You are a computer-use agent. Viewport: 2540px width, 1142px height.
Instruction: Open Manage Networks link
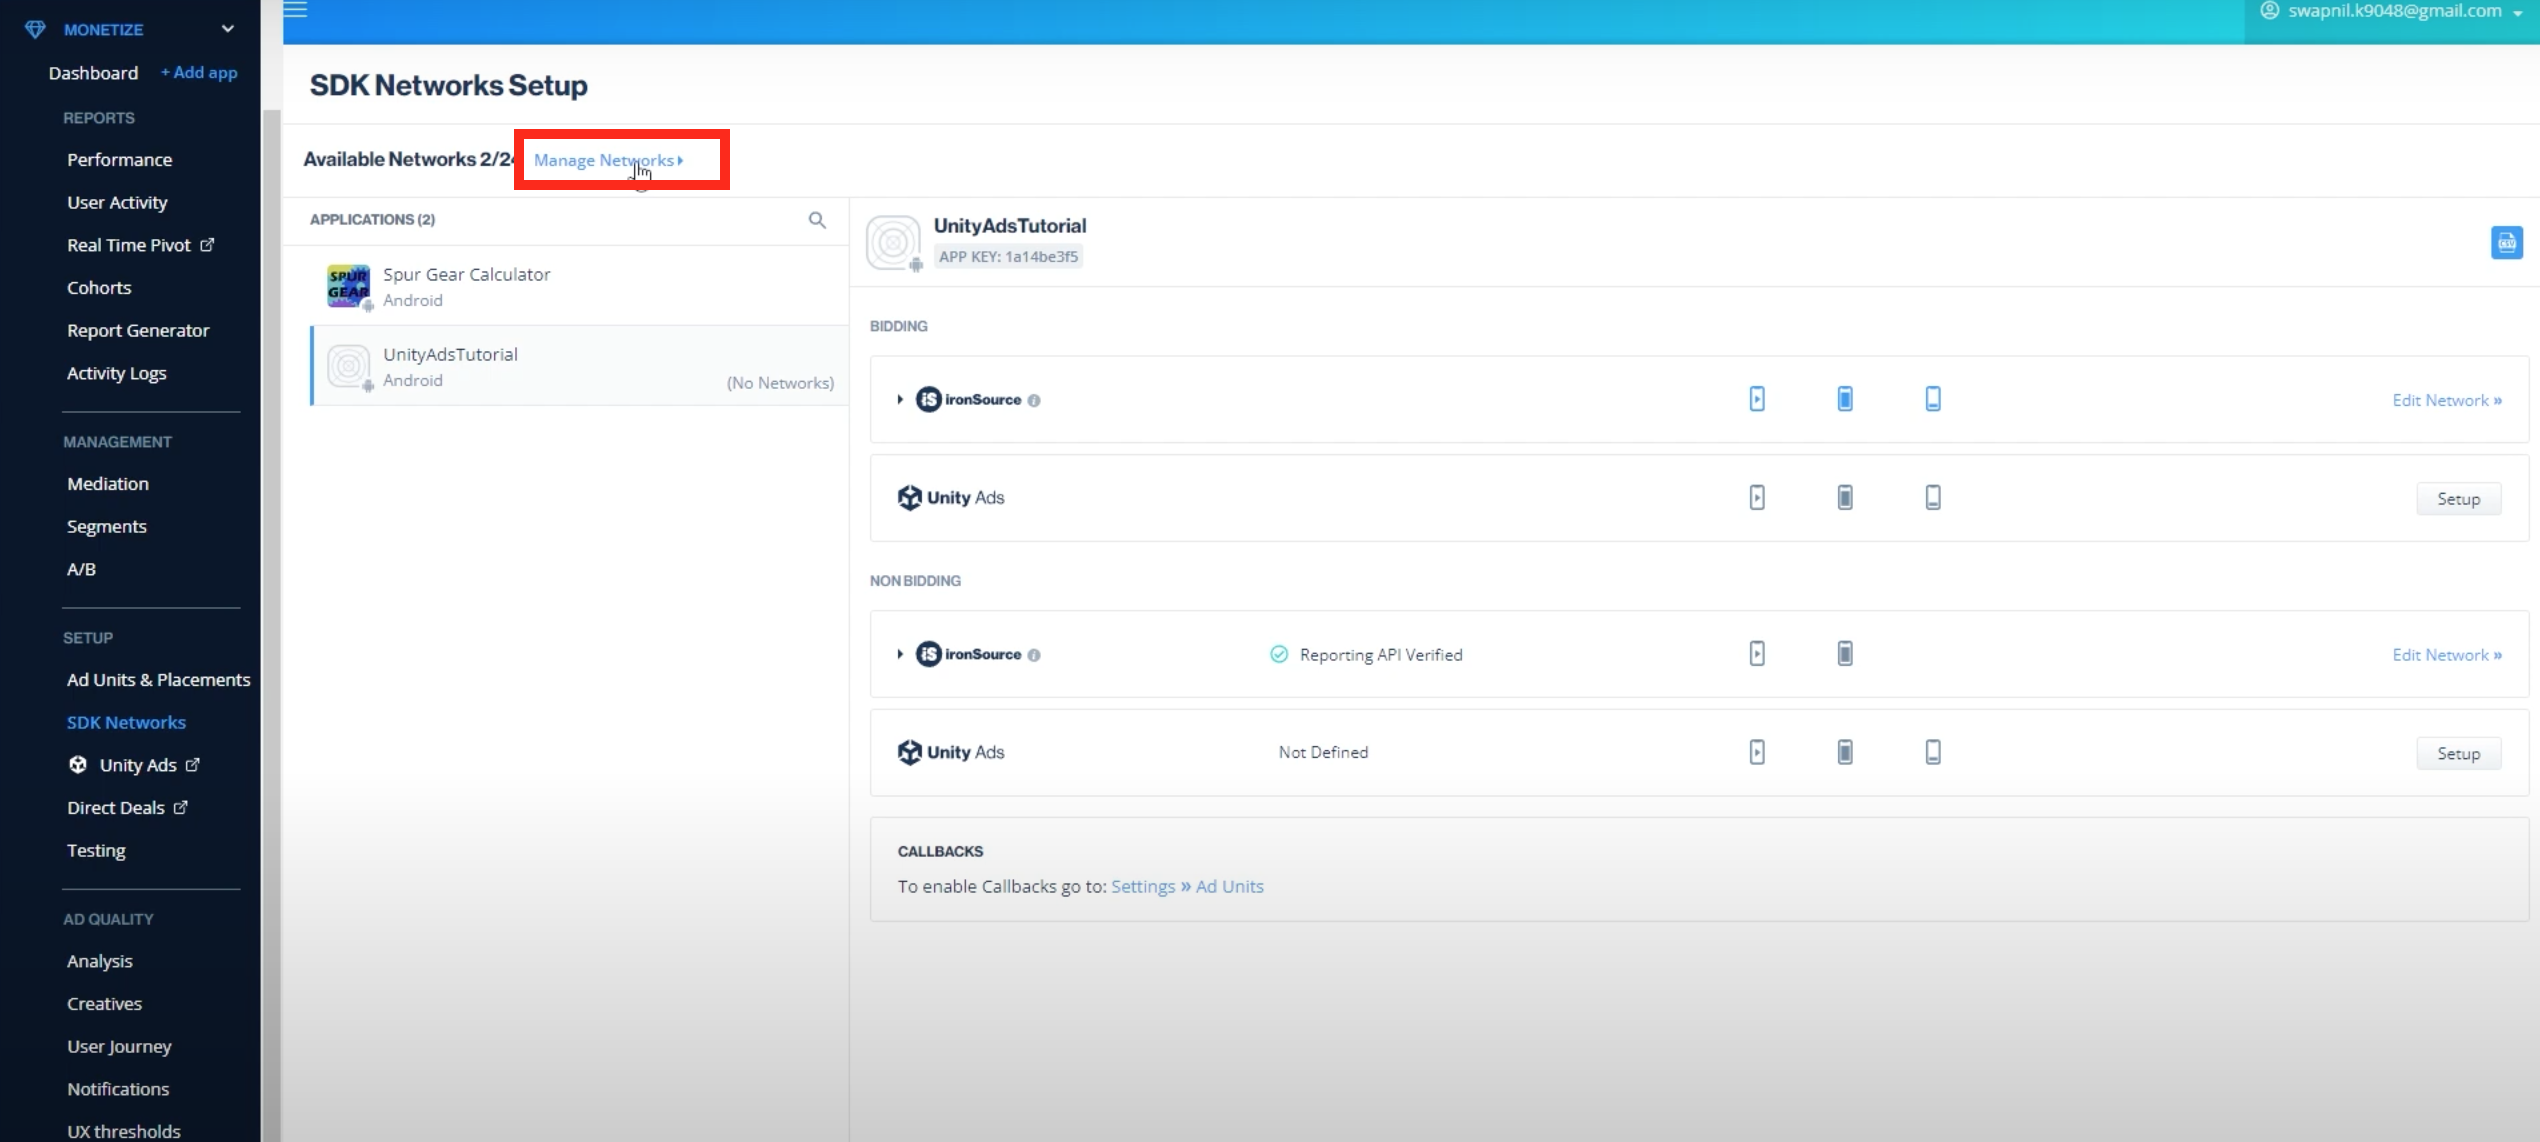click(x=608, y=160)
